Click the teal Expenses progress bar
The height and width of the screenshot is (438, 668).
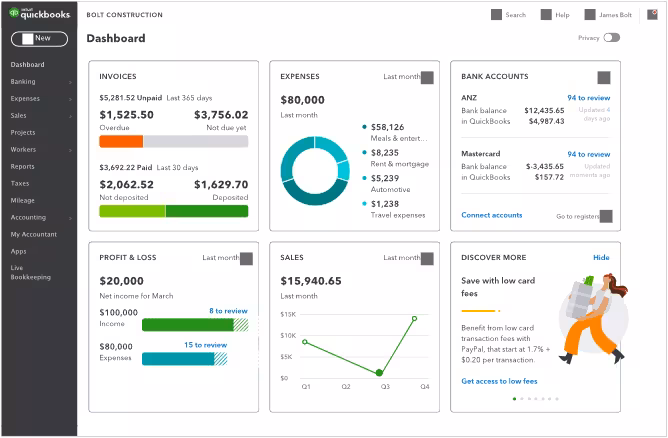(184, 359)
